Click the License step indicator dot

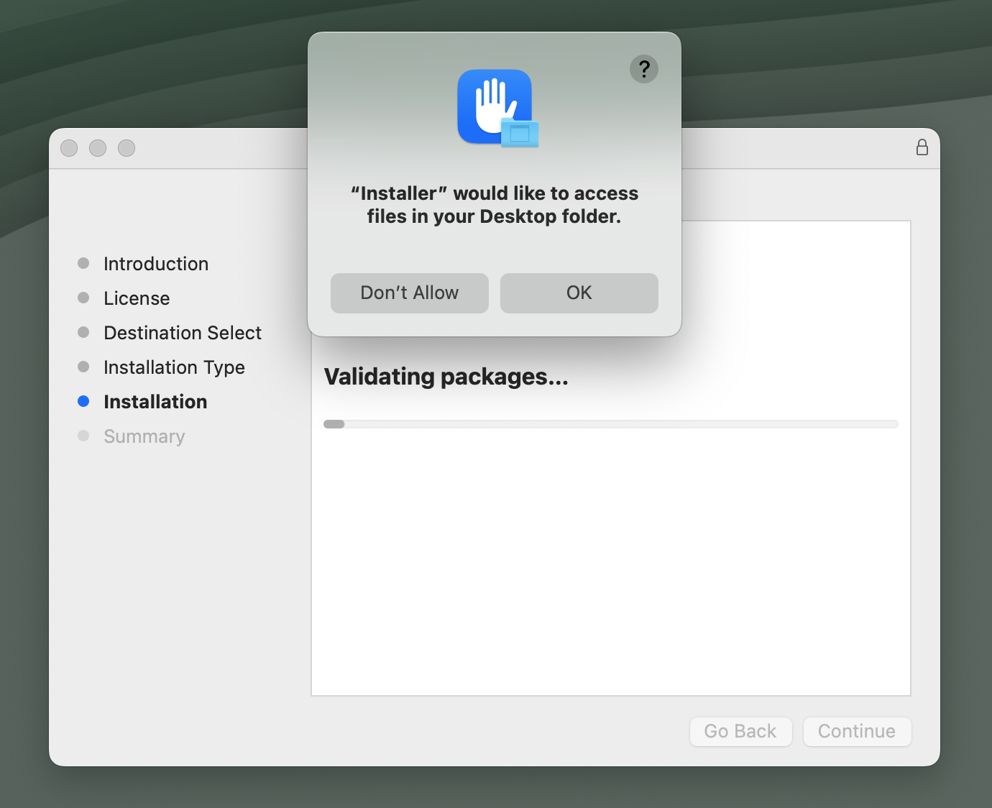(84, 298)
